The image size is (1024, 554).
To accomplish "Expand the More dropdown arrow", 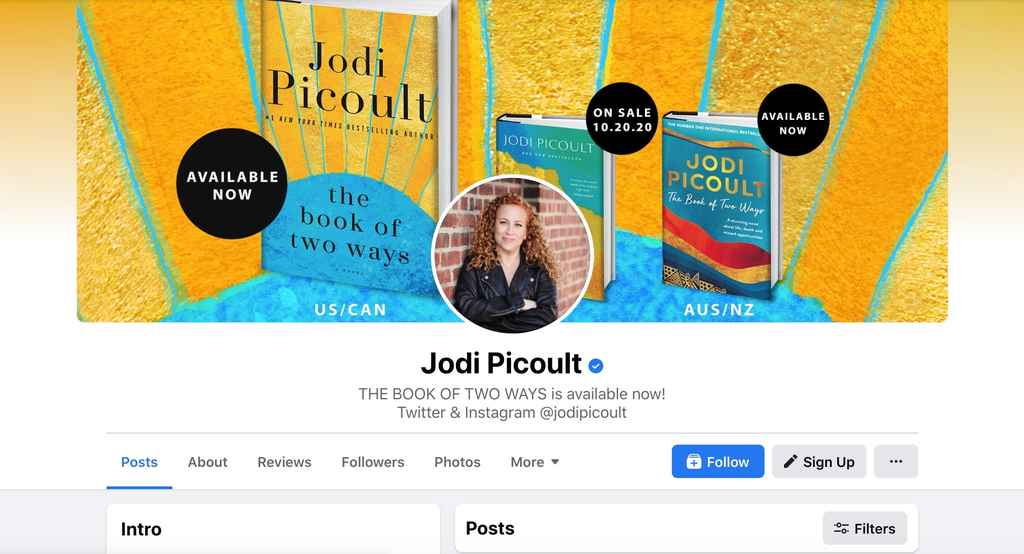I will [x=555, y=462].
